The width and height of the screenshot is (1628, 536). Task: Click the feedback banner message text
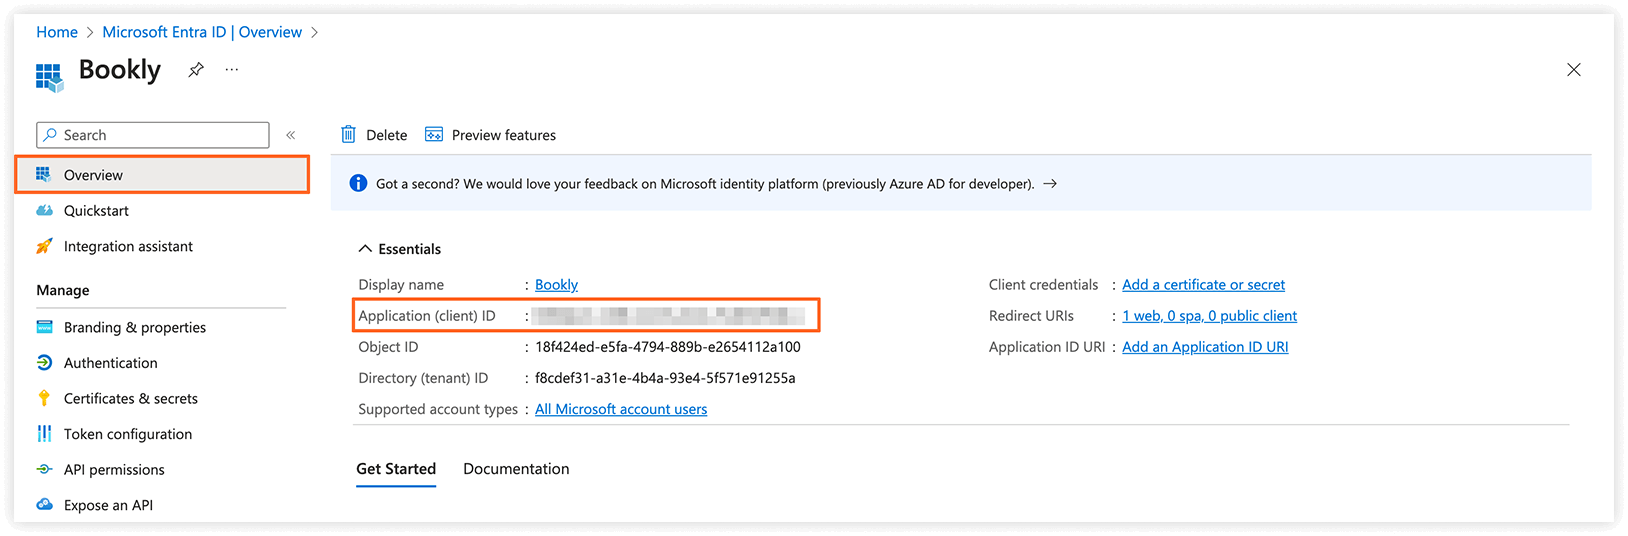(705, 184)
